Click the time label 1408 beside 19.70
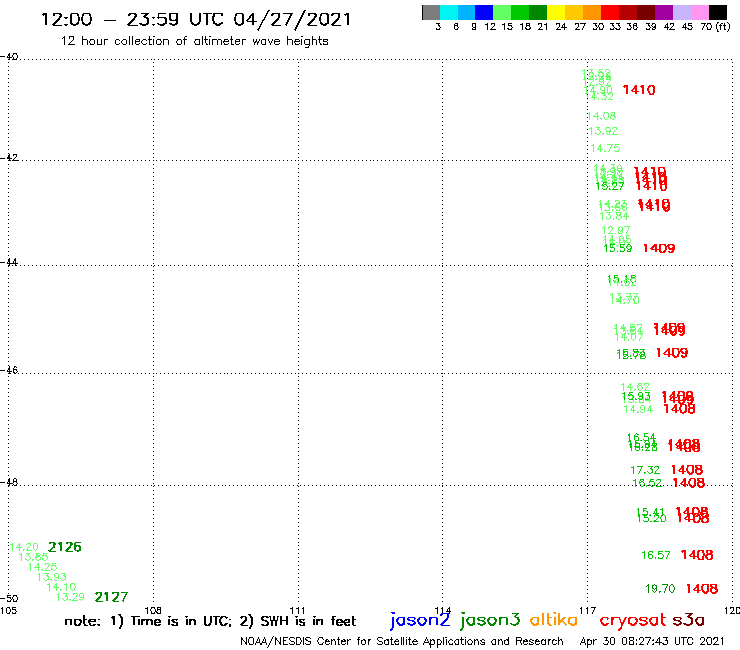740x650 pixels. pos(702,589)
